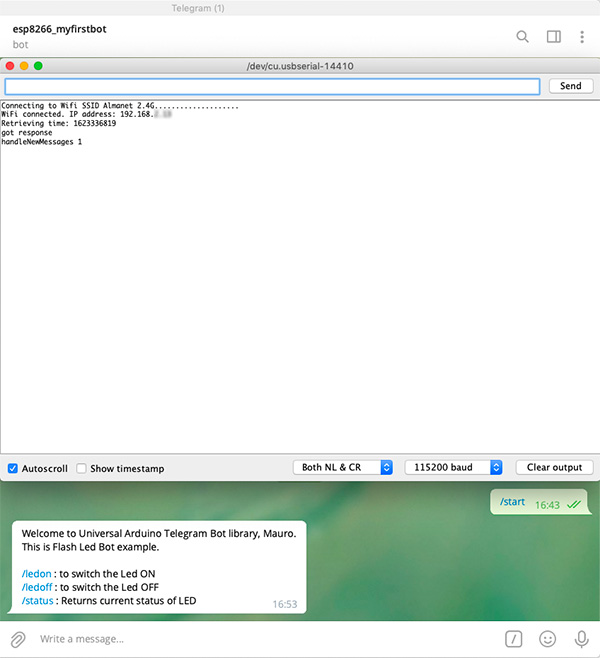Viewport: 600px width, 658px height.
Task: Click the 'Retrieving time: 1623336819' output line
Action: tap(59, 123)
